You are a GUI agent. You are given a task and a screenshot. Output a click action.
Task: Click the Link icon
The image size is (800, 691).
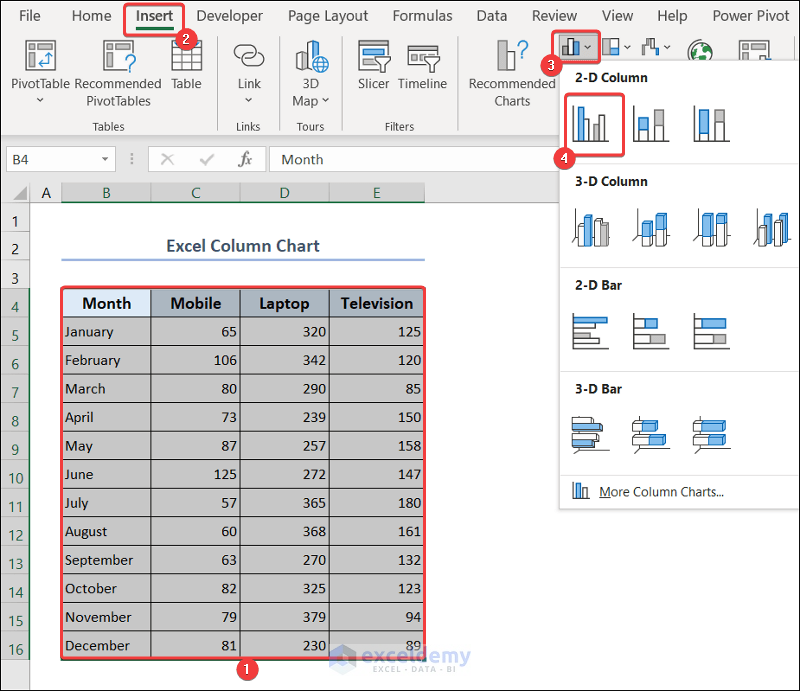coord(248,55)
